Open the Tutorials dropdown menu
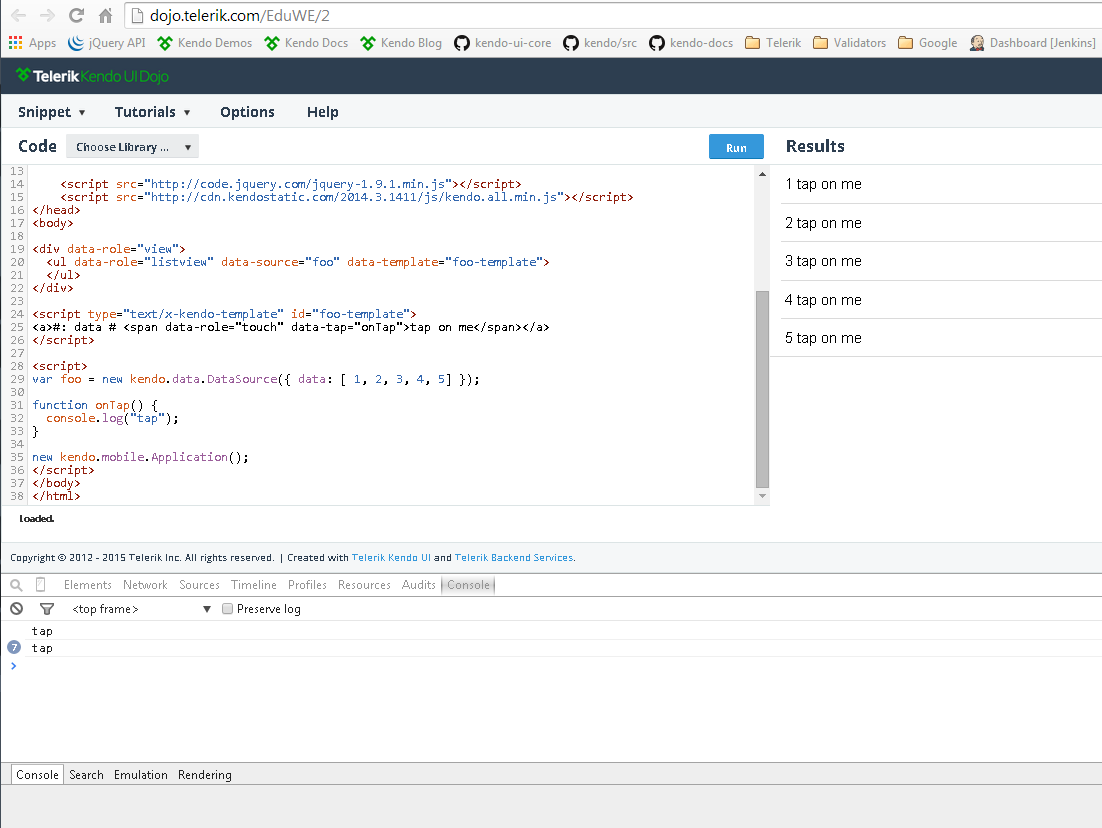The width and height of the screenshot is (1102, 828). [x=152, y=112]
